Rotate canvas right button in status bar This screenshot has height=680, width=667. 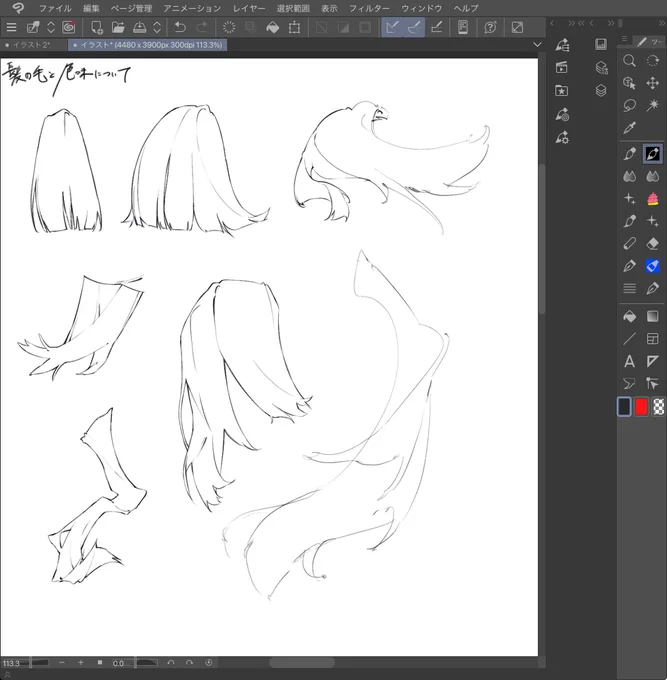(190, 663)
